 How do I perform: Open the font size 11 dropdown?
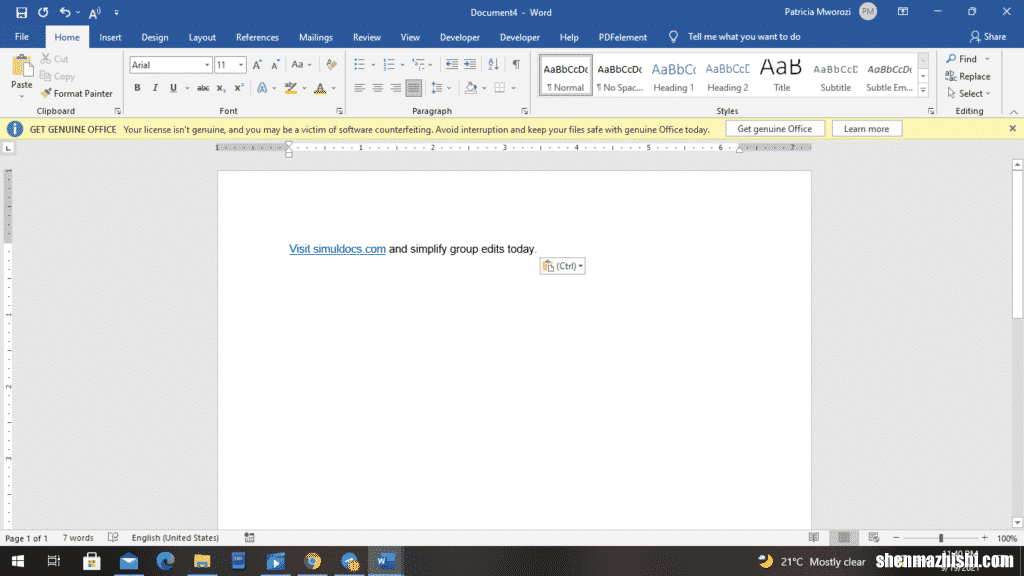click(x=241, y=65)
